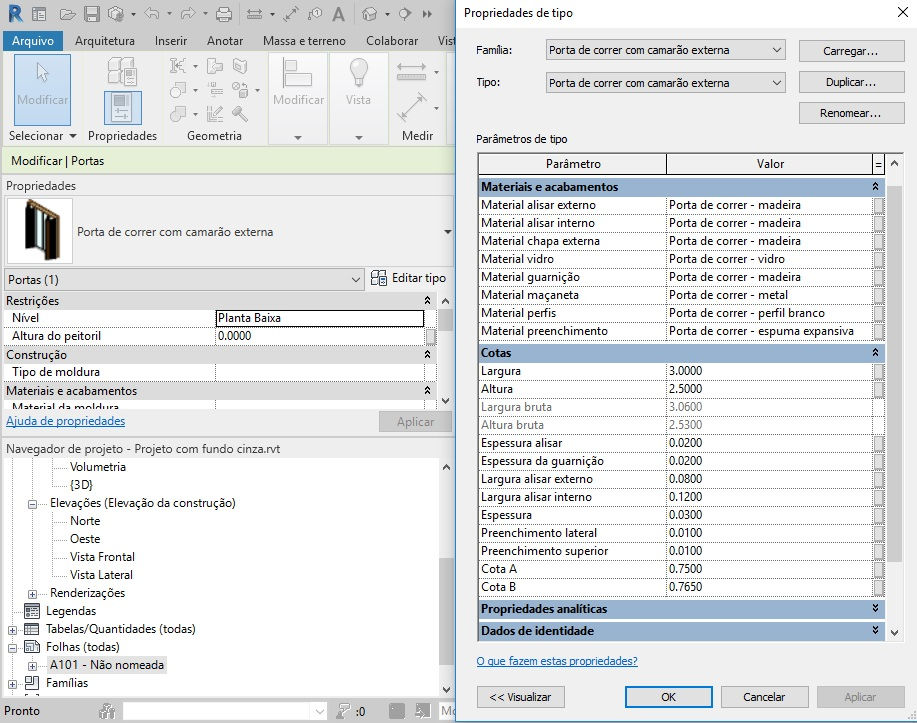917x723 pixels.
Task: Open the Propriedades panel icon in ribbon
Action: click(x=123, y=108)
